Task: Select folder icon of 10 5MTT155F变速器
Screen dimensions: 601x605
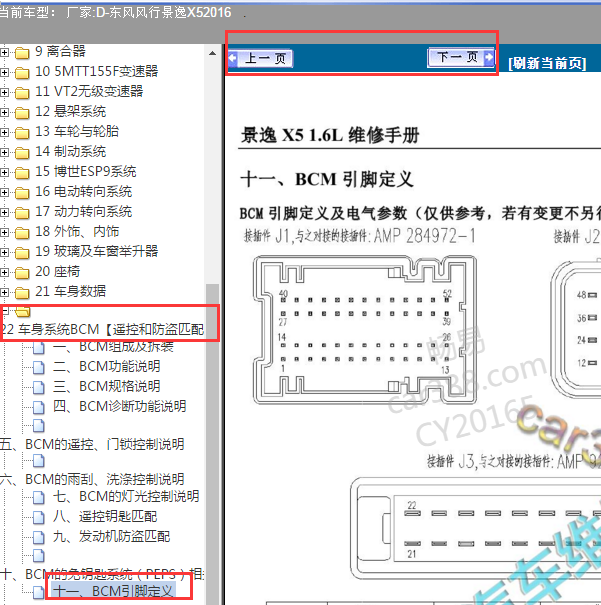Action: coord(22,73)
